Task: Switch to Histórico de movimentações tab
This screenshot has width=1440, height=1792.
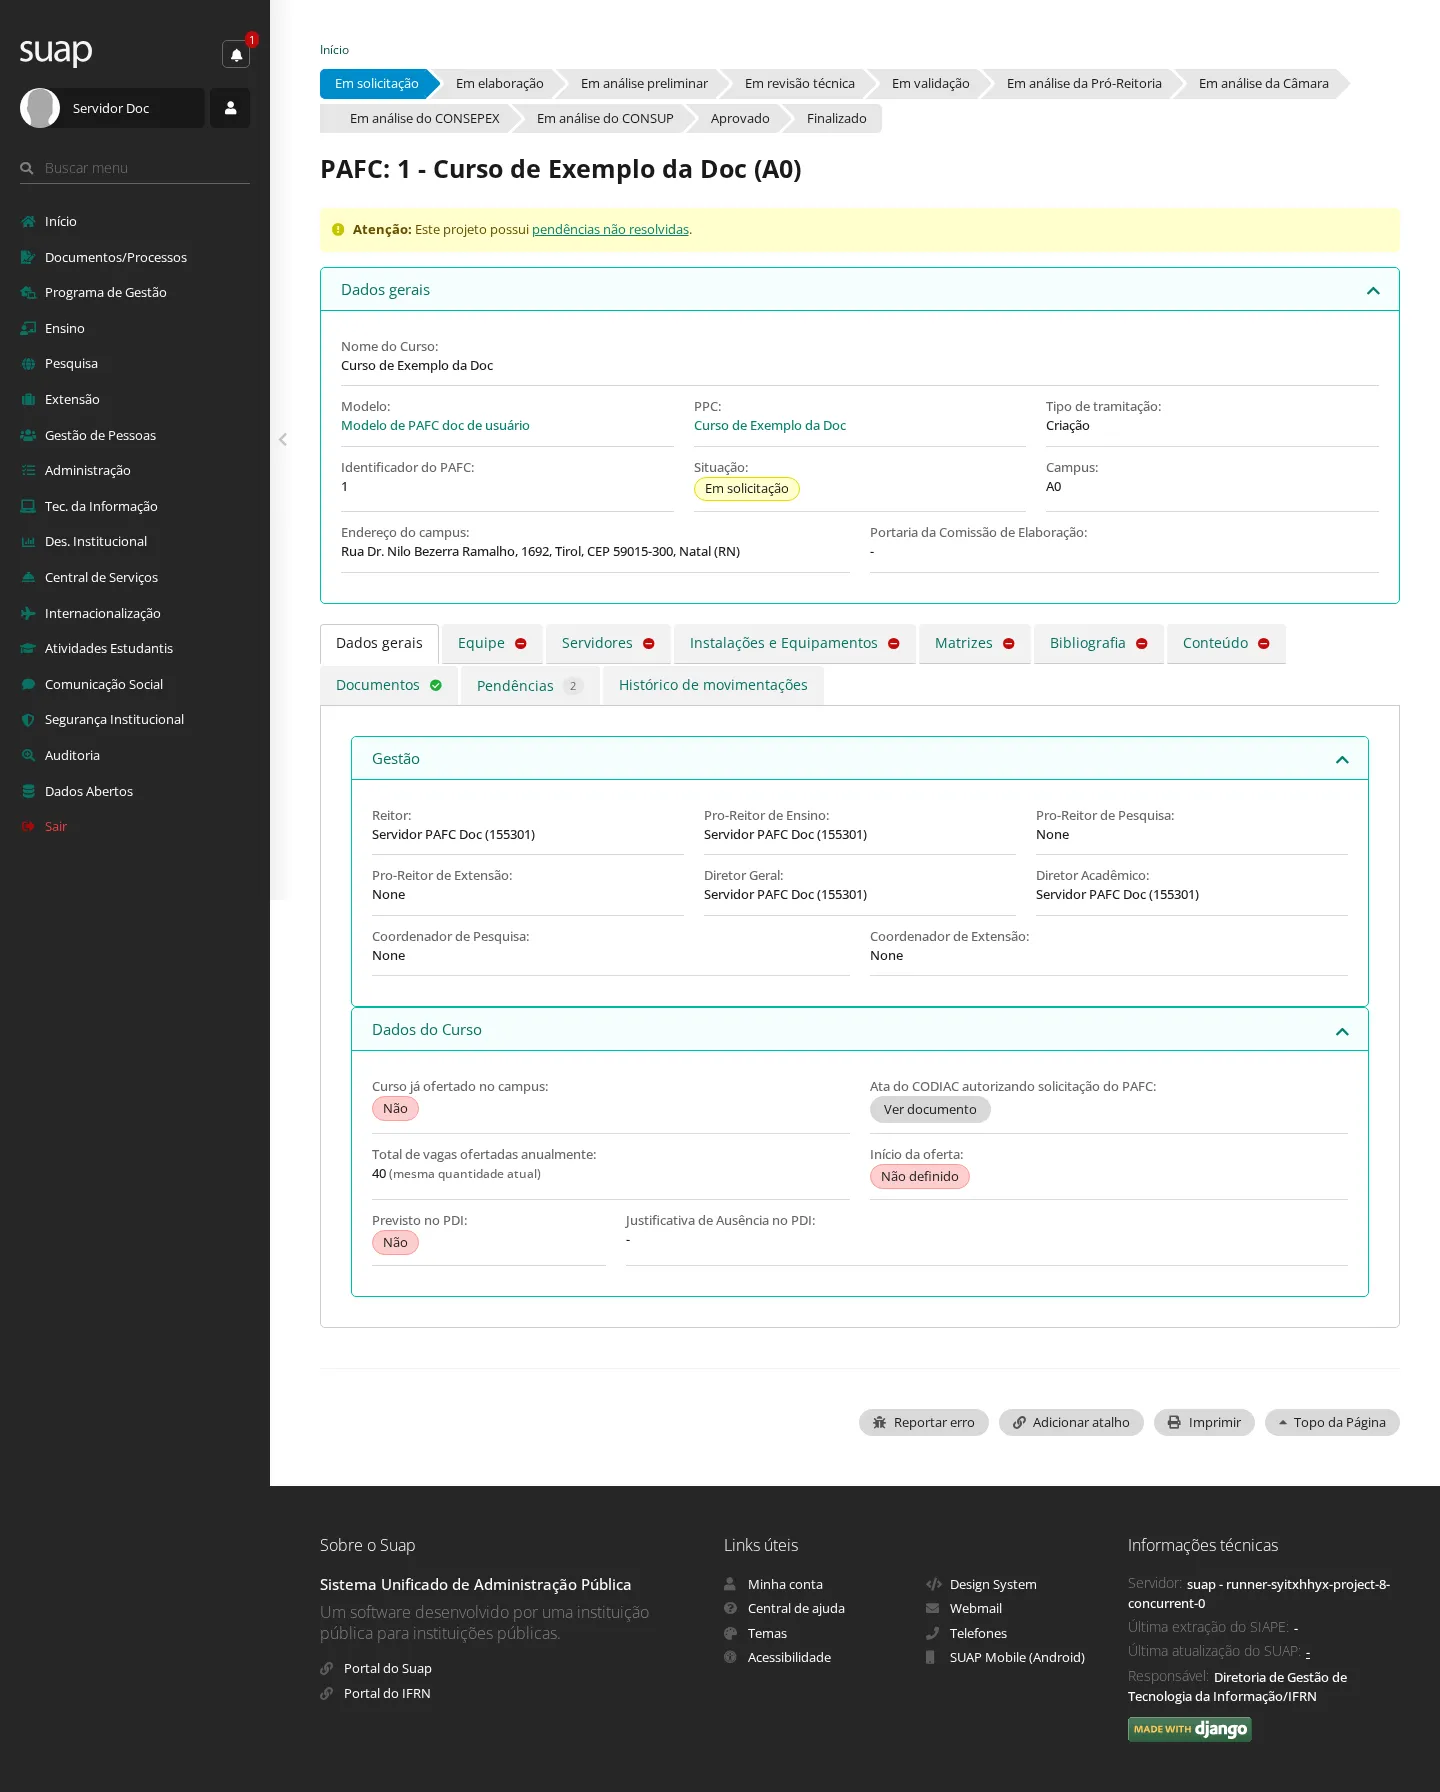Action: 713,685
